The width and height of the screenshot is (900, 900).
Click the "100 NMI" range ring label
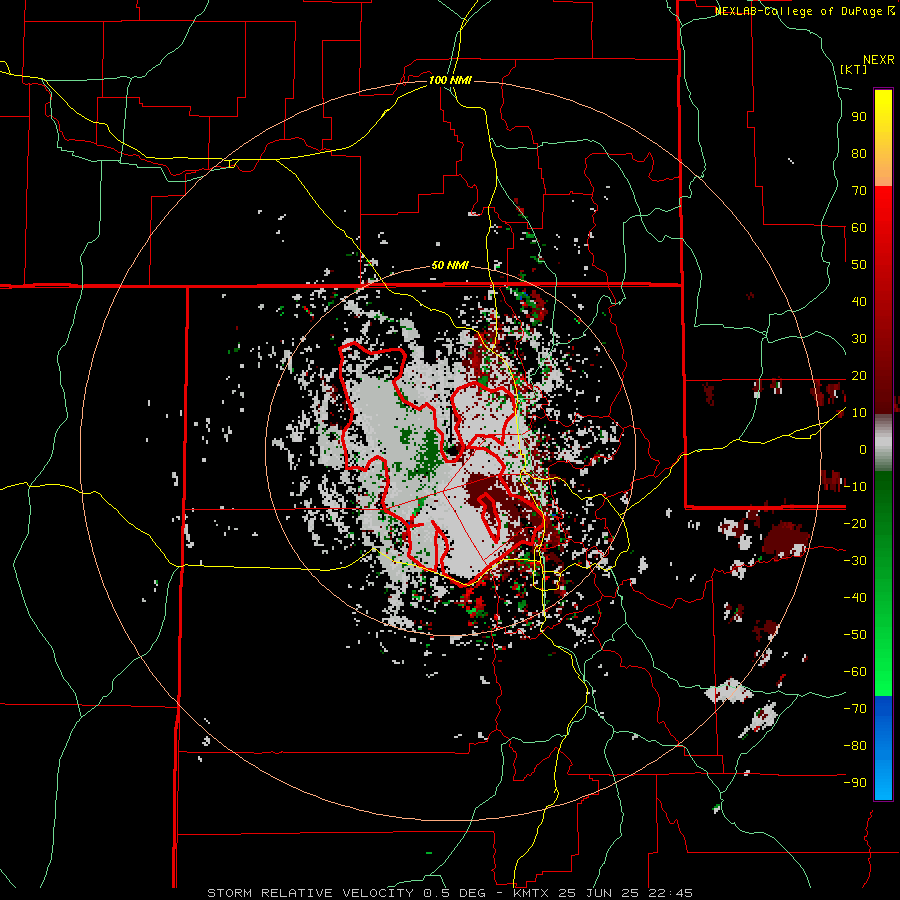(450, 80)
